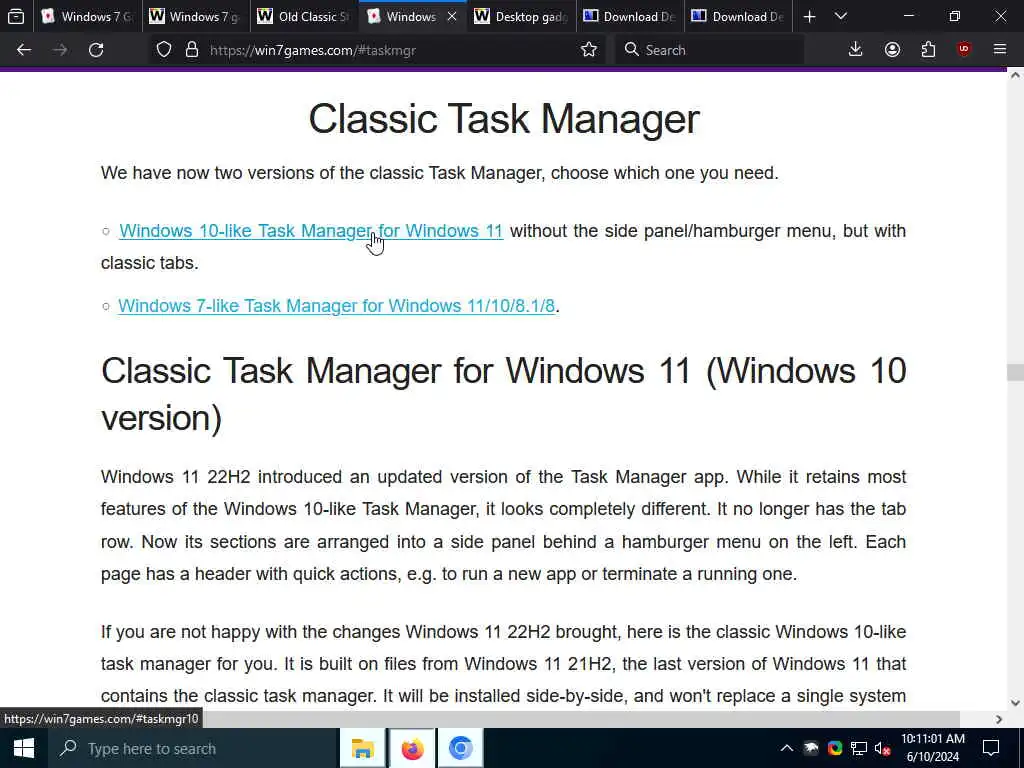Show site security padlock info
The width and height of the screenshot is (1024, 768).
191,50
